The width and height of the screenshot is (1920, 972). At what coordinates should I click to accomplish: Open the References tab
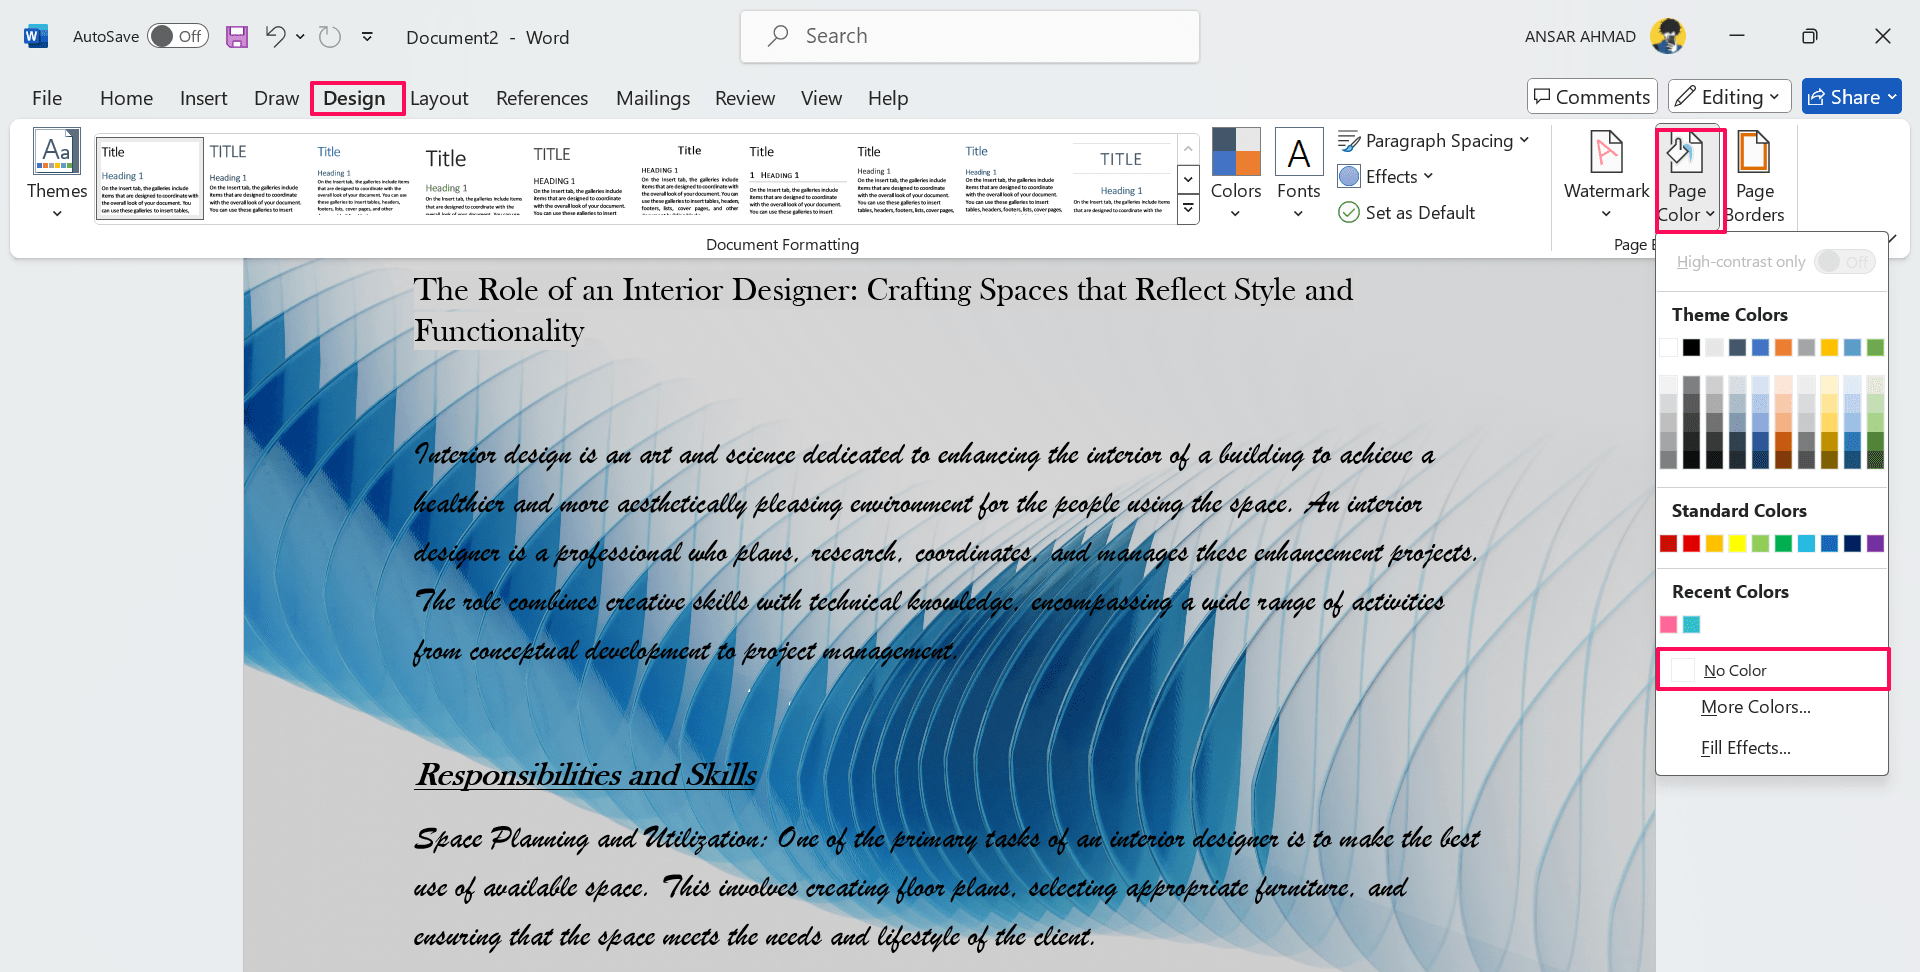point(542,98)
